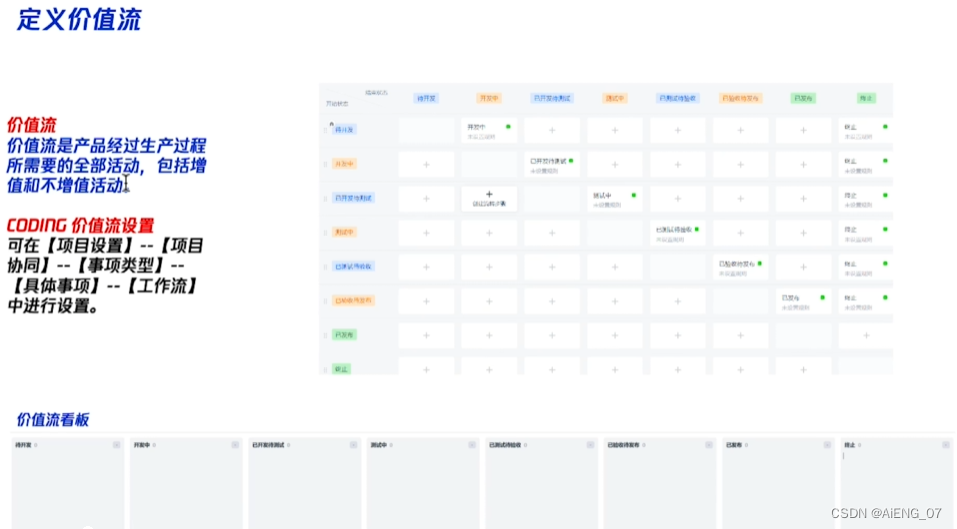Add transition from 待开发 to 已发布
Image resolution: width=957 pixels, height=529 pixels.
(x=803, y=131)
